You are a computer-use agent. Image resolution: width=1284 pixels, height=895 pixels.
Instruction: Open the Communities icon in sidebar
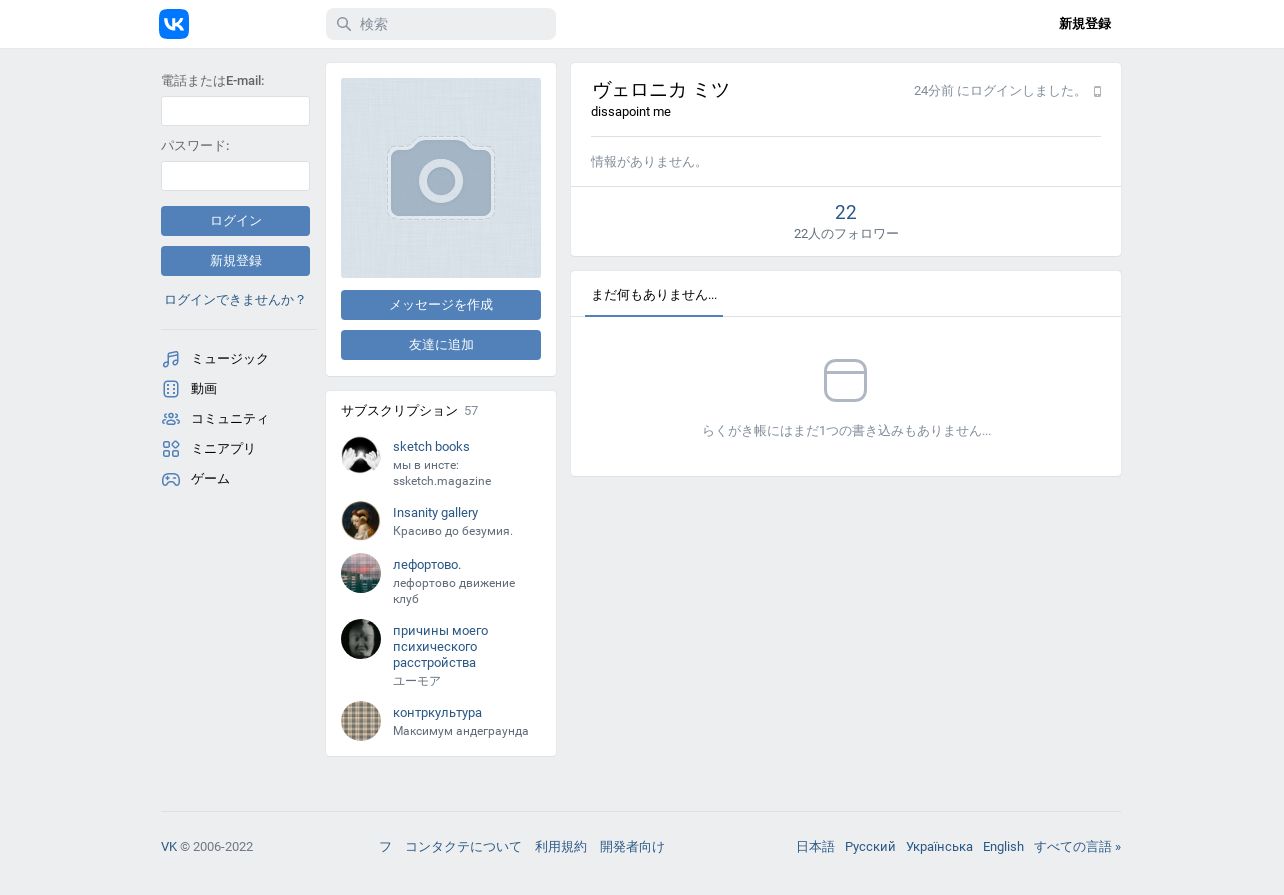coord(171,419)
